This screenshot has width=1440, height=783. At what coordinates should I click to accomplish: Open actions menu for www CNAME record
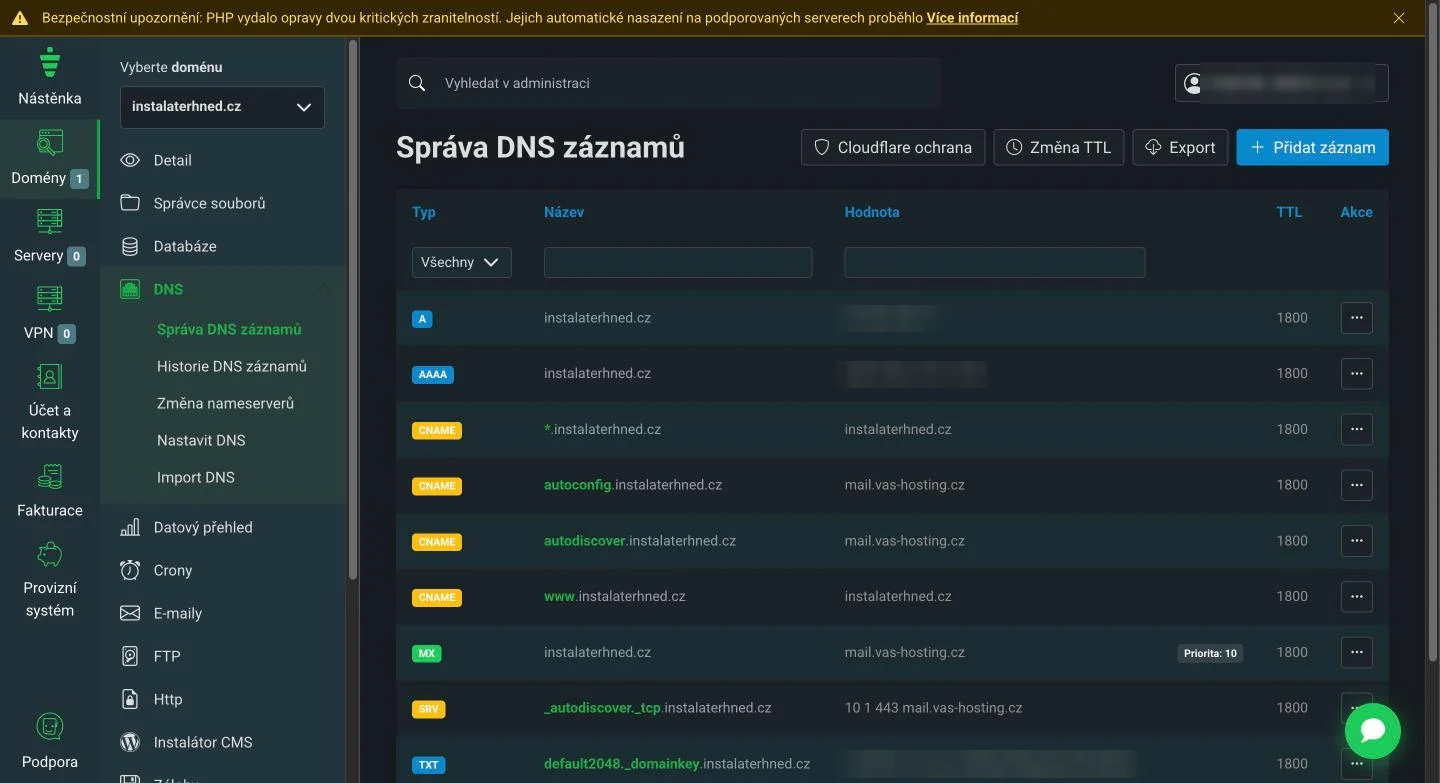(x=1356, y=597)
